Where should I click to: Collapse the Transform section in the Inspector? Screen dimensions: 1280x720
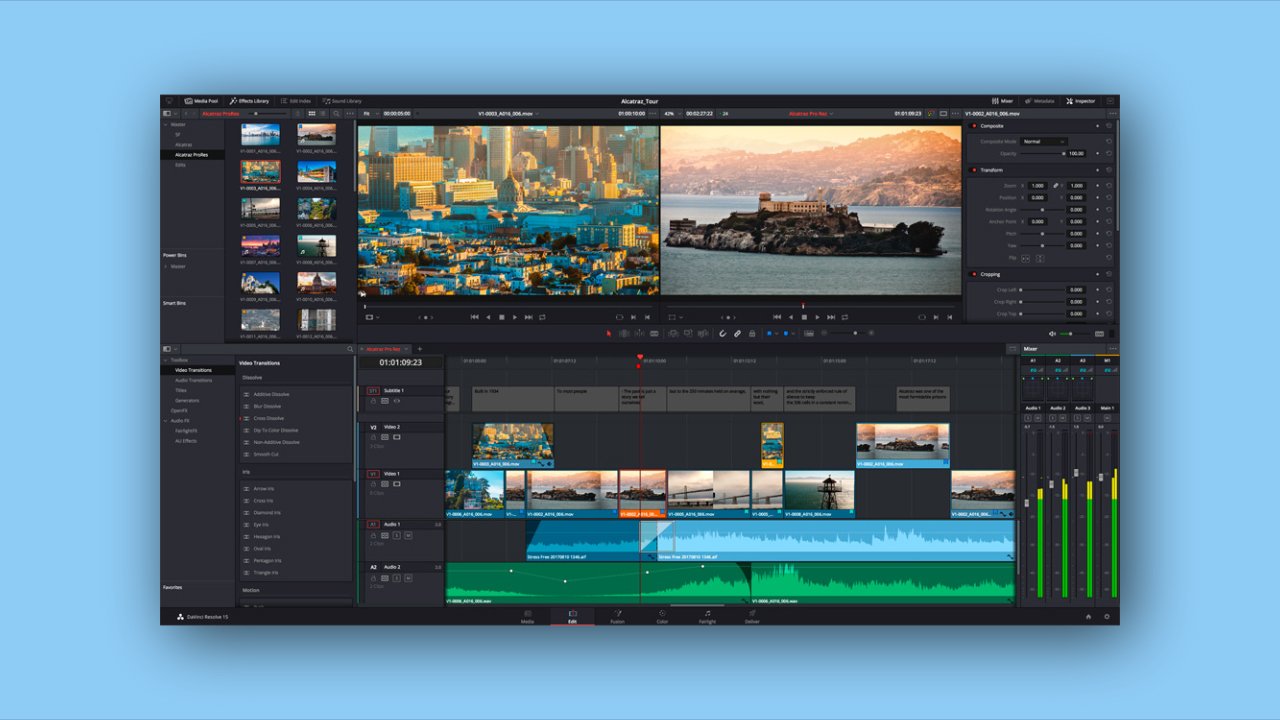(994, 170)
